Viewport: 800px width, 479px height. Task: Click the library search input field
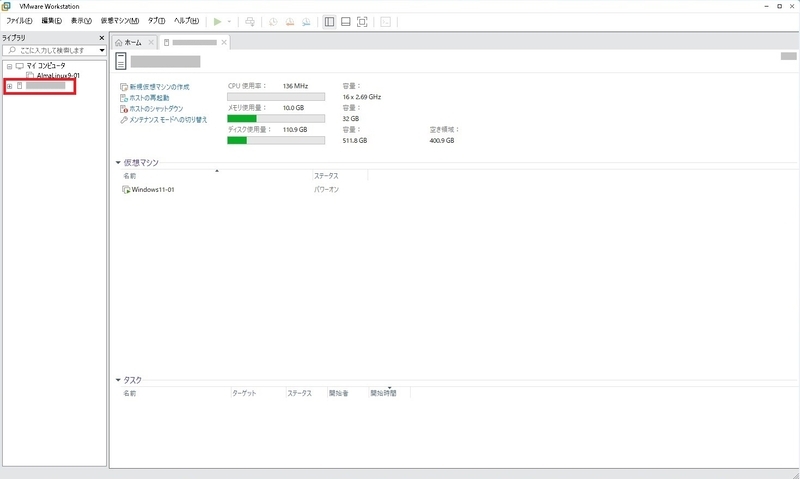[50, 50]
